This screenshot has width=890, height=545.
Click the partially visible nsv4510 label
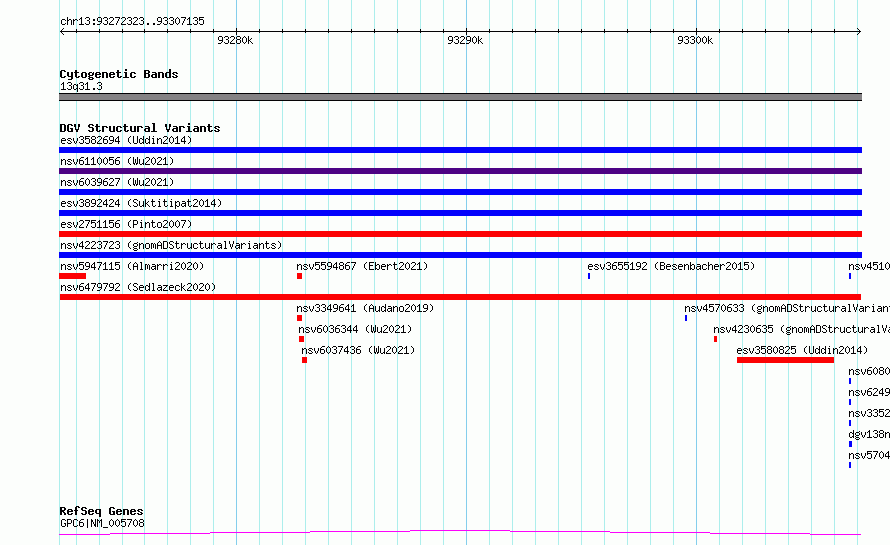[x=869, y=266]
